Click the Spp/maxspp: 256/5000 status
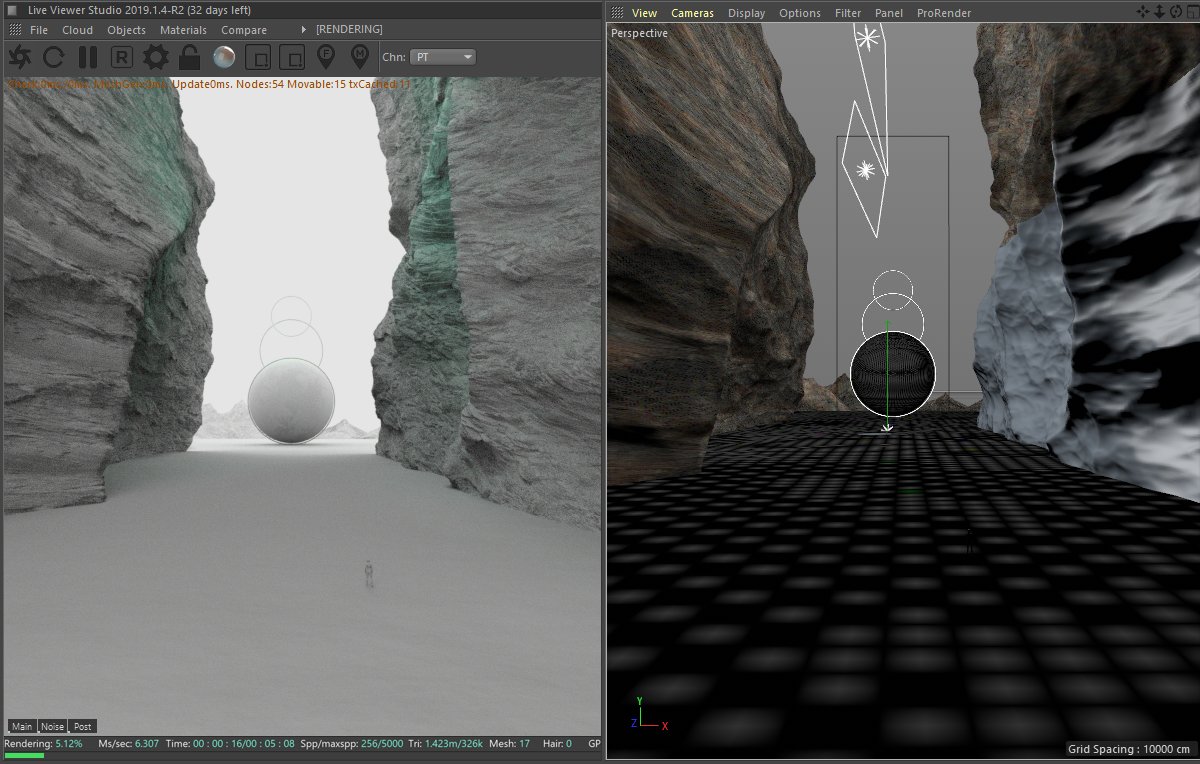The image size is (1200, 764). (353, 744)
